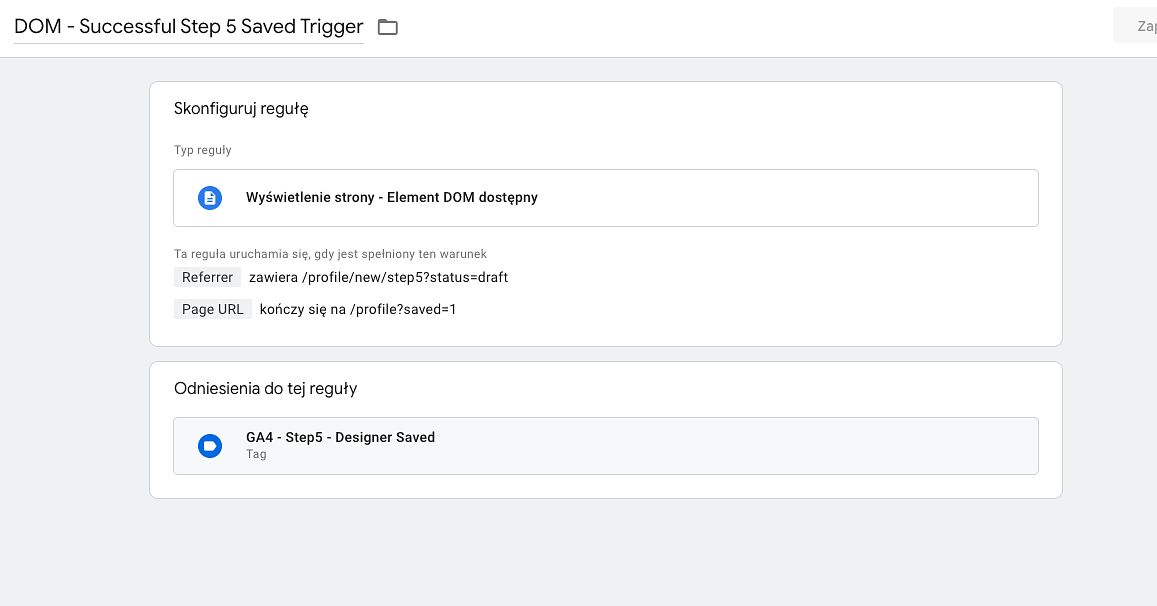Open the 'Wyświetlenie strony - Element DOM dostępny' trigger type

[x=392, y=198]
